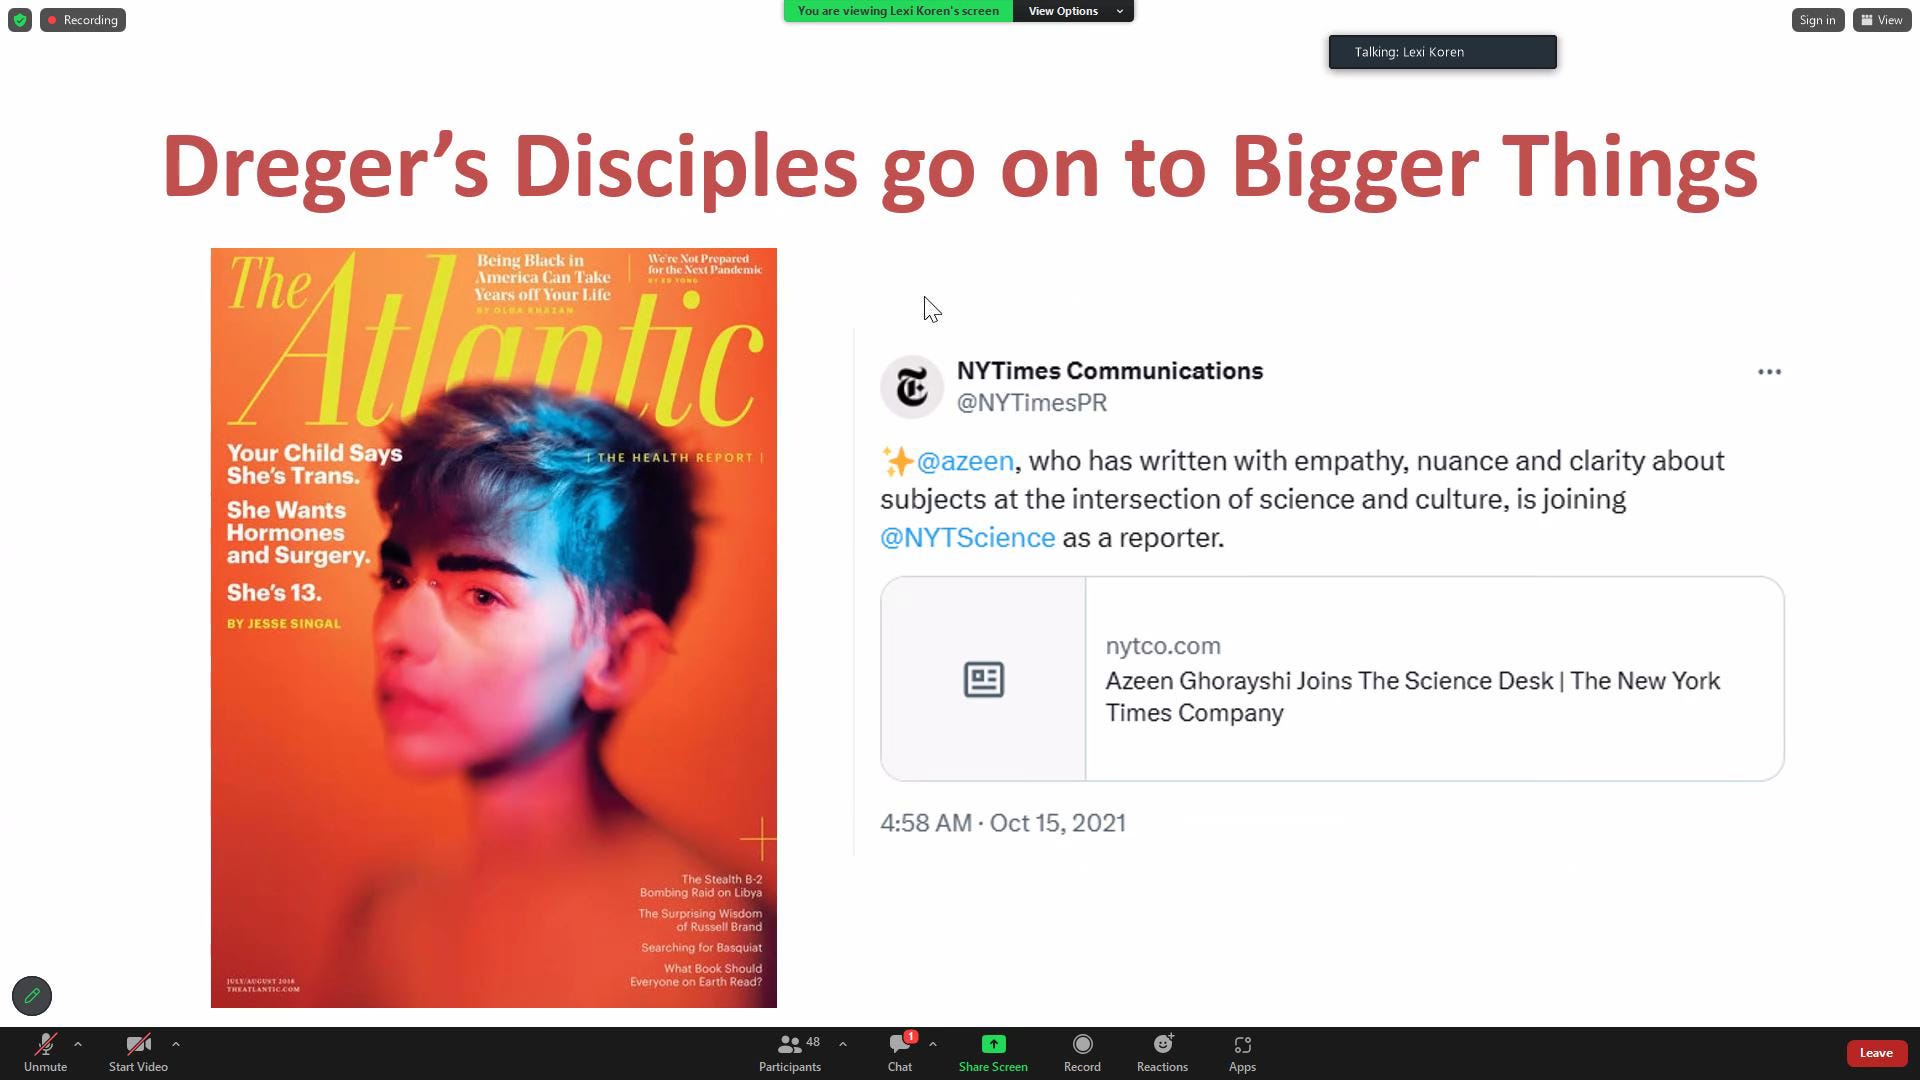Expand the Chat options arrow
This screenshot has height=1080, width=1920.
click(933, 1044)
